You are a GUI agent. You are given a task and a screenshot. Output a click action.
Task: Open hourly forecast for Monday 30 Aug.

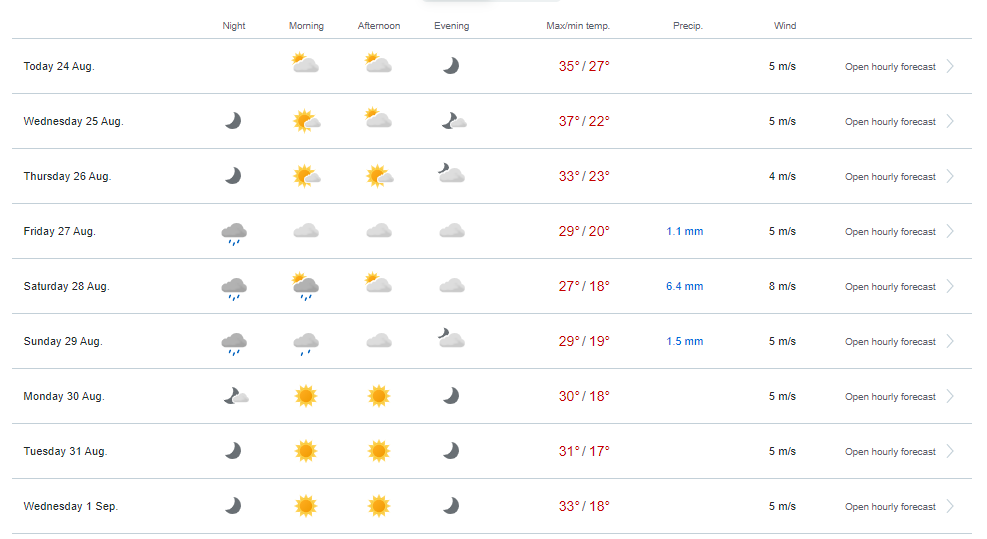click(890, 397)
